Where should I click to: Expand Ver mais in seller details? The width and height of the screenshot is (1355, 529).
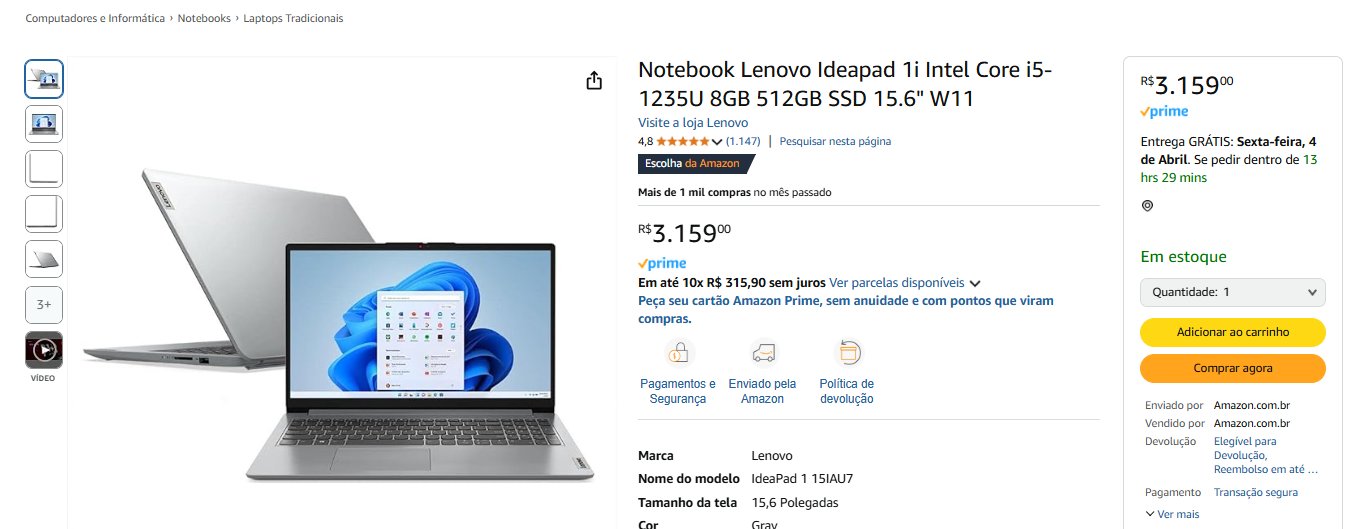1172,514
